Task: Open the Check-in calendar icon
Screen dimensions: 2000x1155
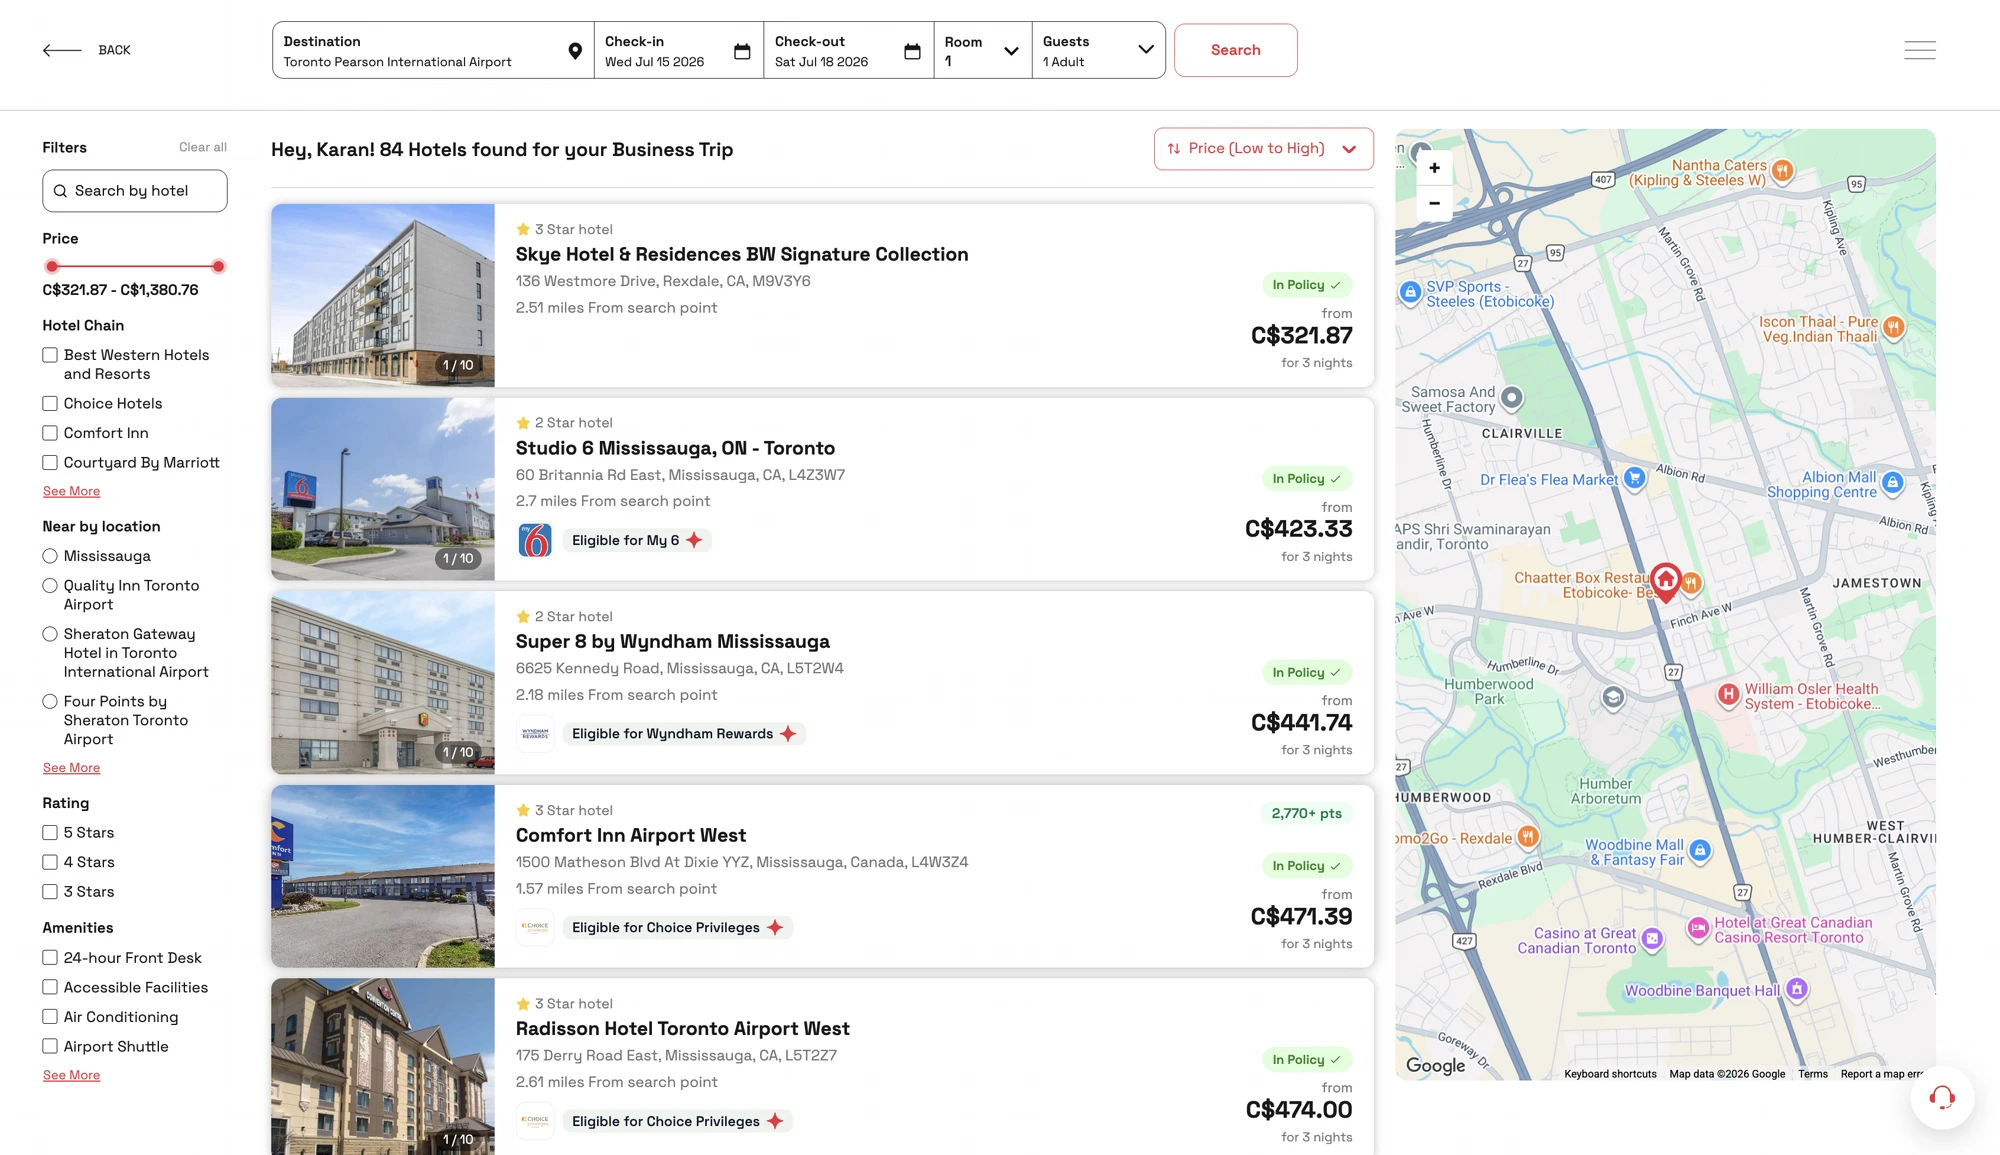Action: pos(742,51)
